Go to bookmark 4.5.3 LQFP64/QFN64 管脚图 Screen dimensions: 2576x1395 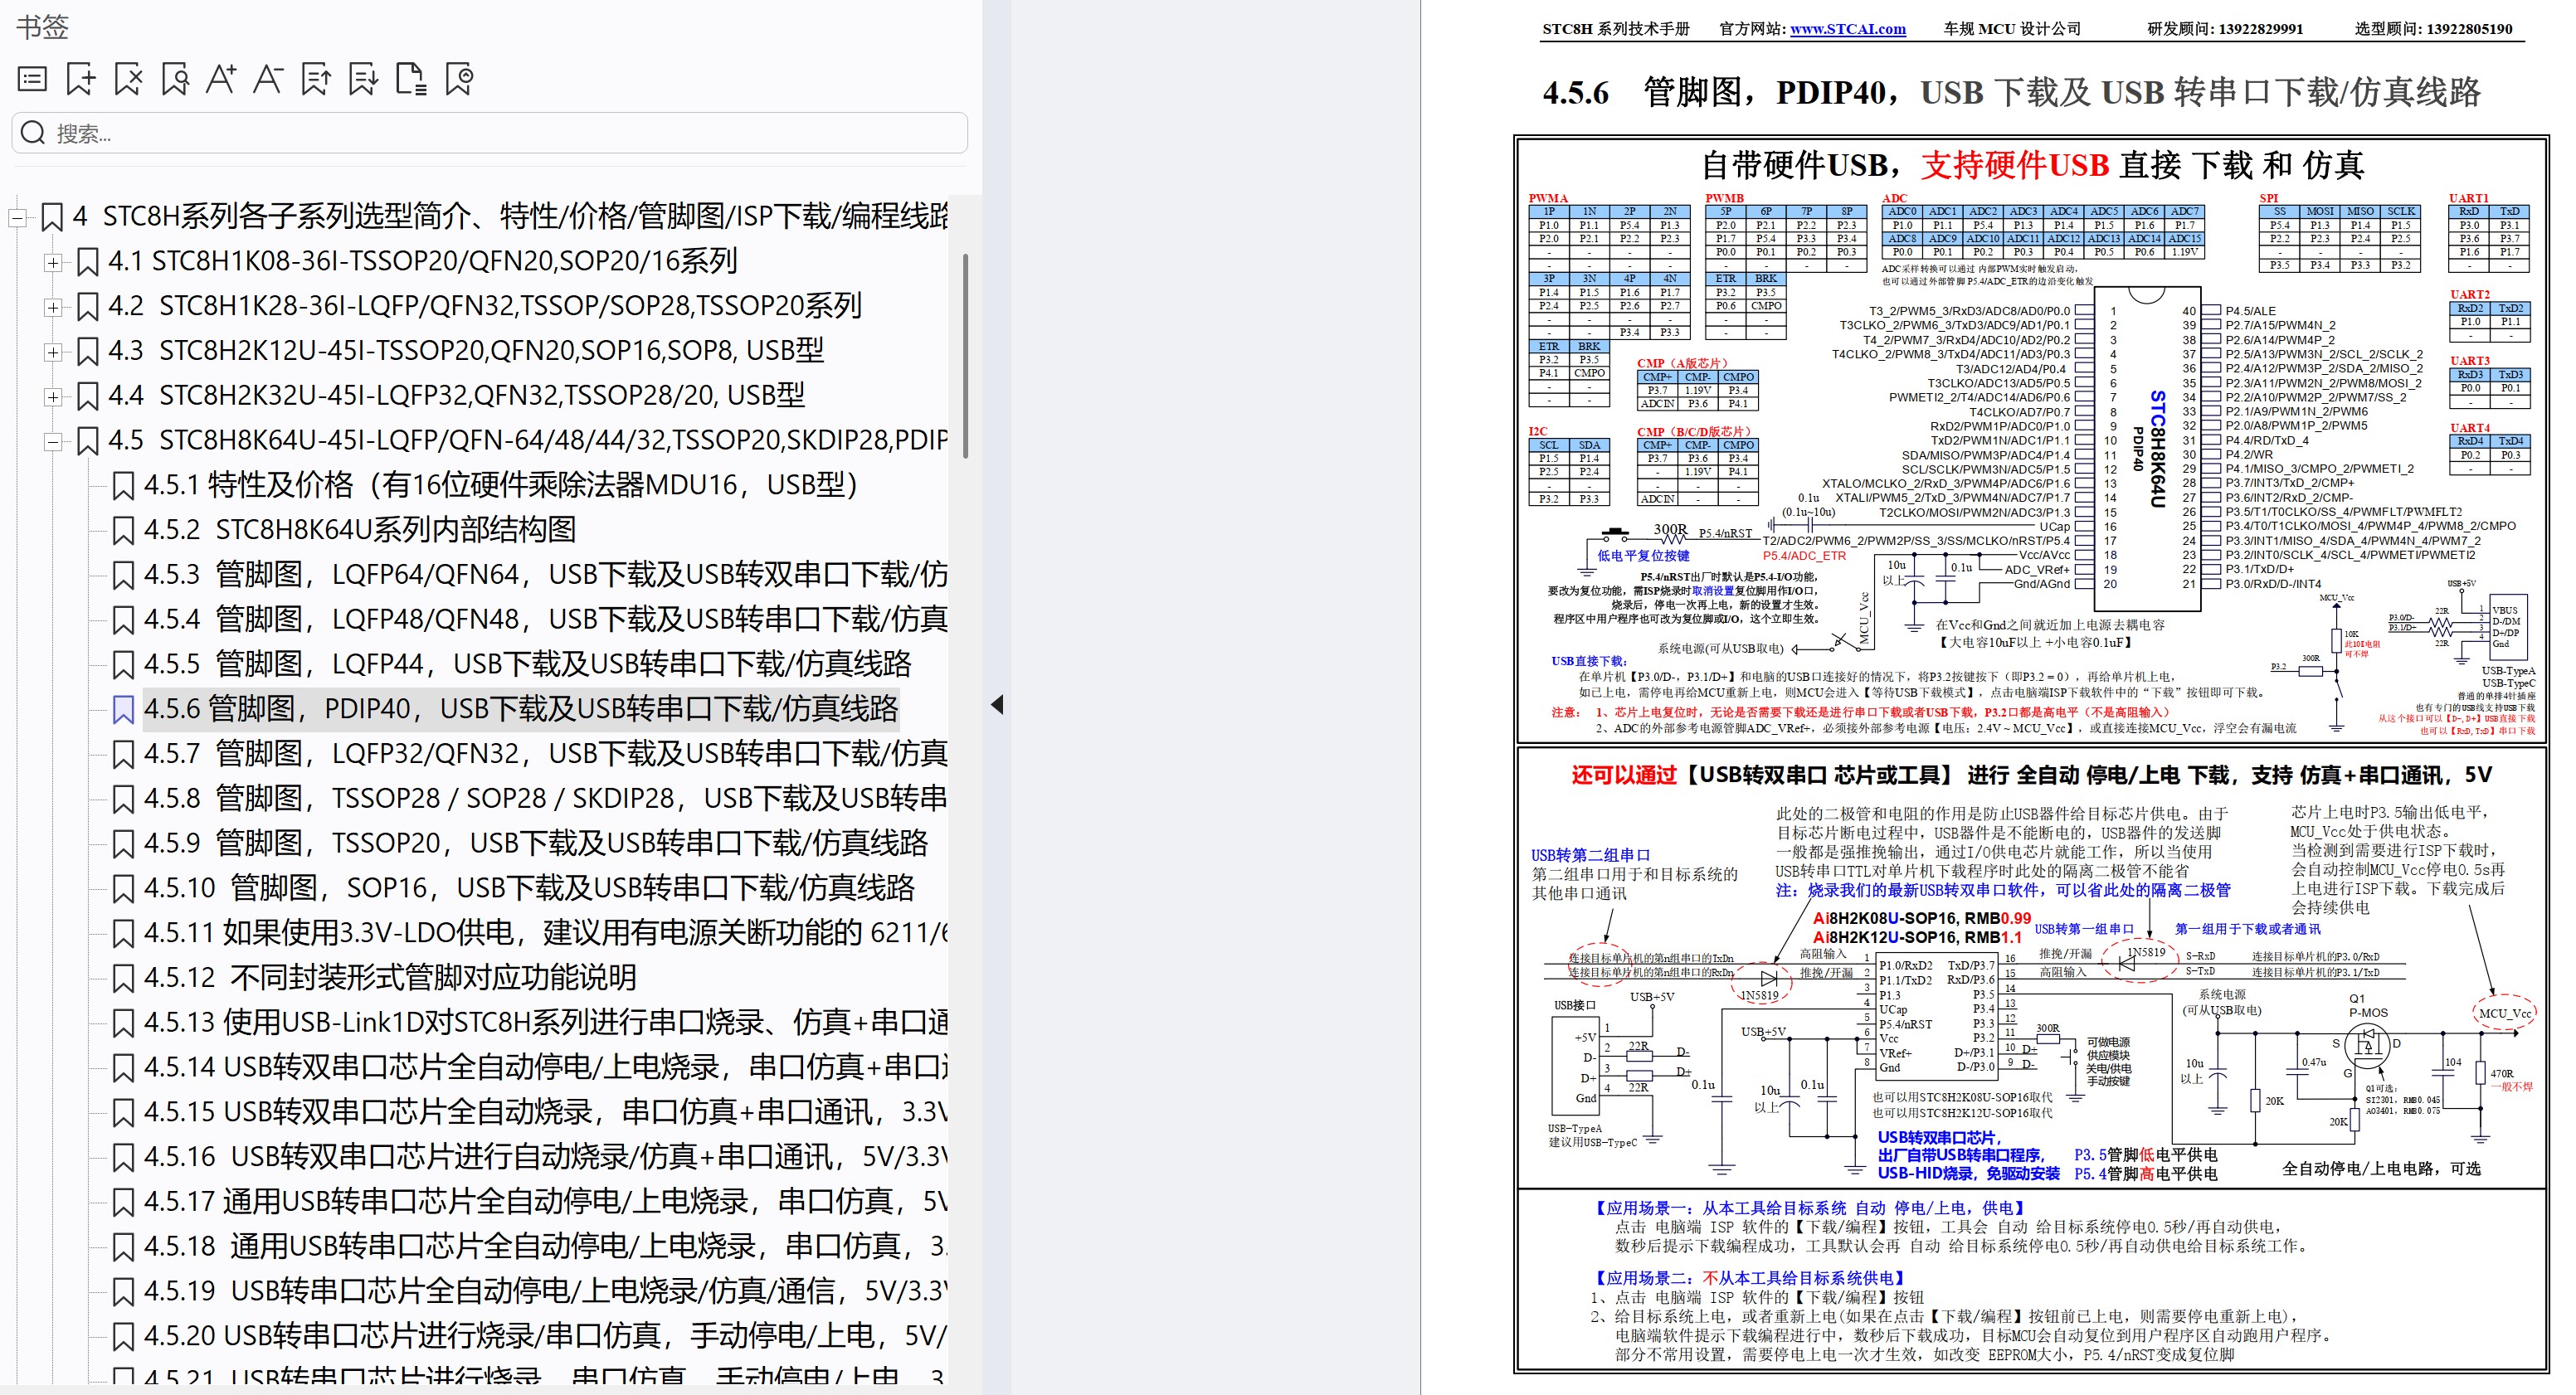coord(545,575)
